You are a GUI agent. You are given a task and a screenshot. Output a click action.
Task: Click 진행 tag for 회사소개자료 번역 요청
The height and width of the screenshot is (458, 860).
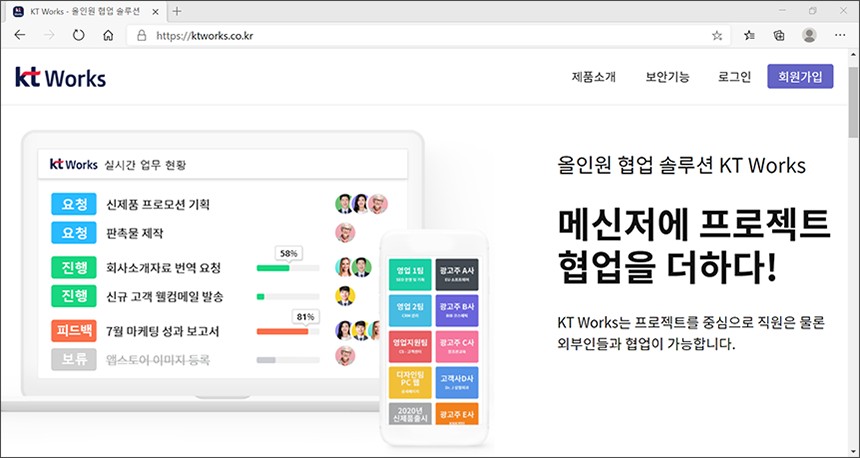tap(73, 268)
